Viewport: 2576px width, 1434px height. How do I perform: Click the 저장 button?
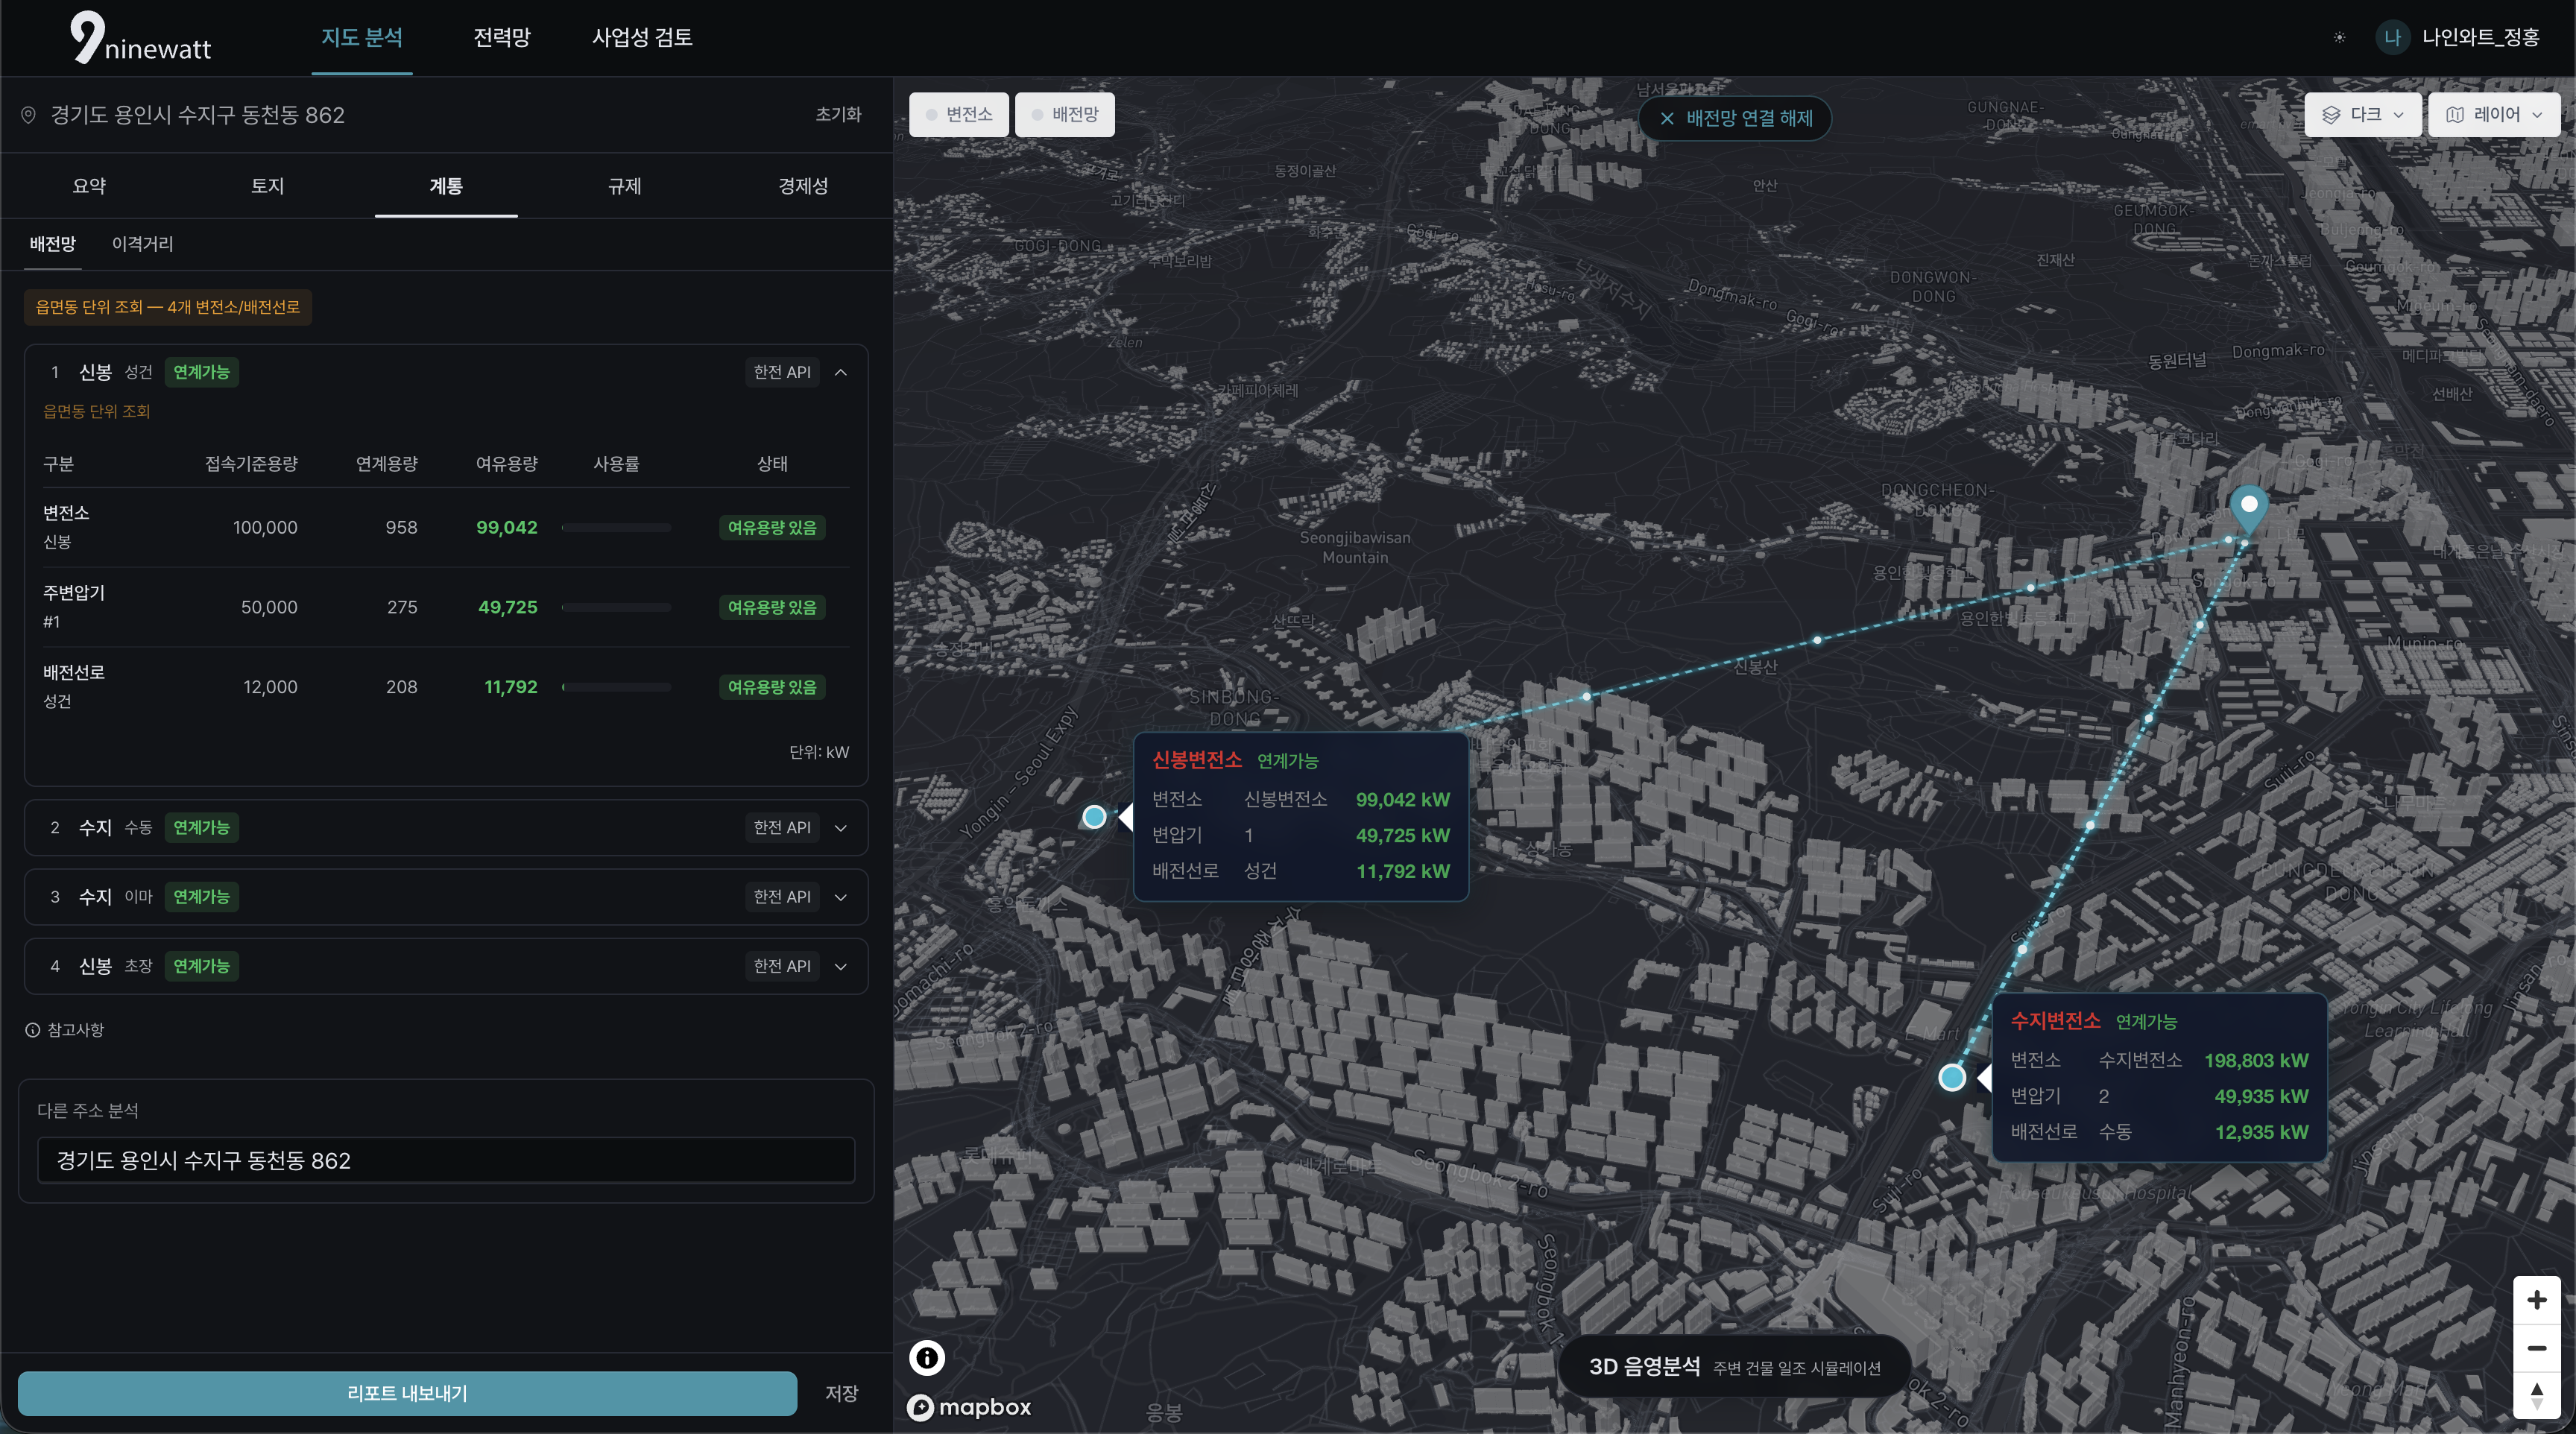[841, 1393]
